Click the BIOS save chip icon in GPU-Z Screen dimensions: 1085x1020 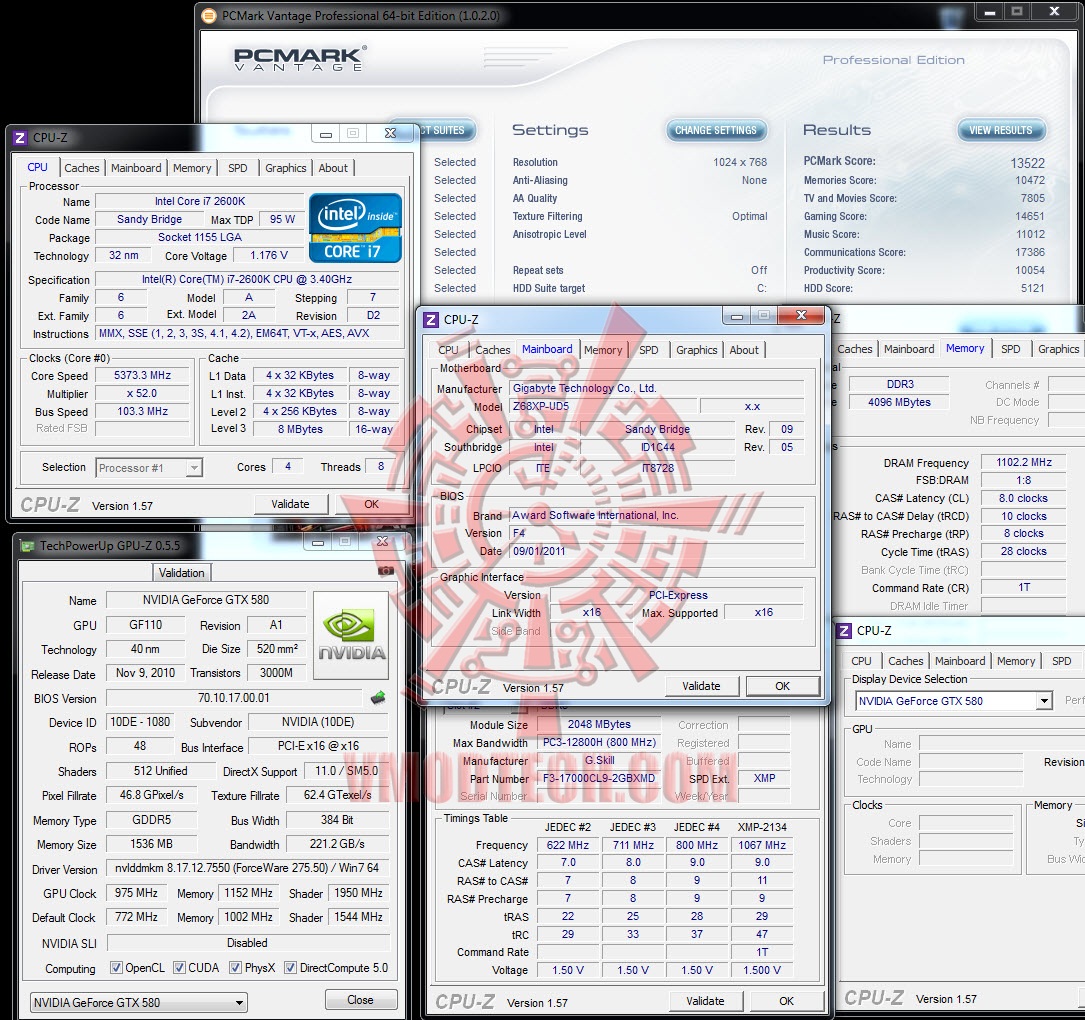[378, 698]
